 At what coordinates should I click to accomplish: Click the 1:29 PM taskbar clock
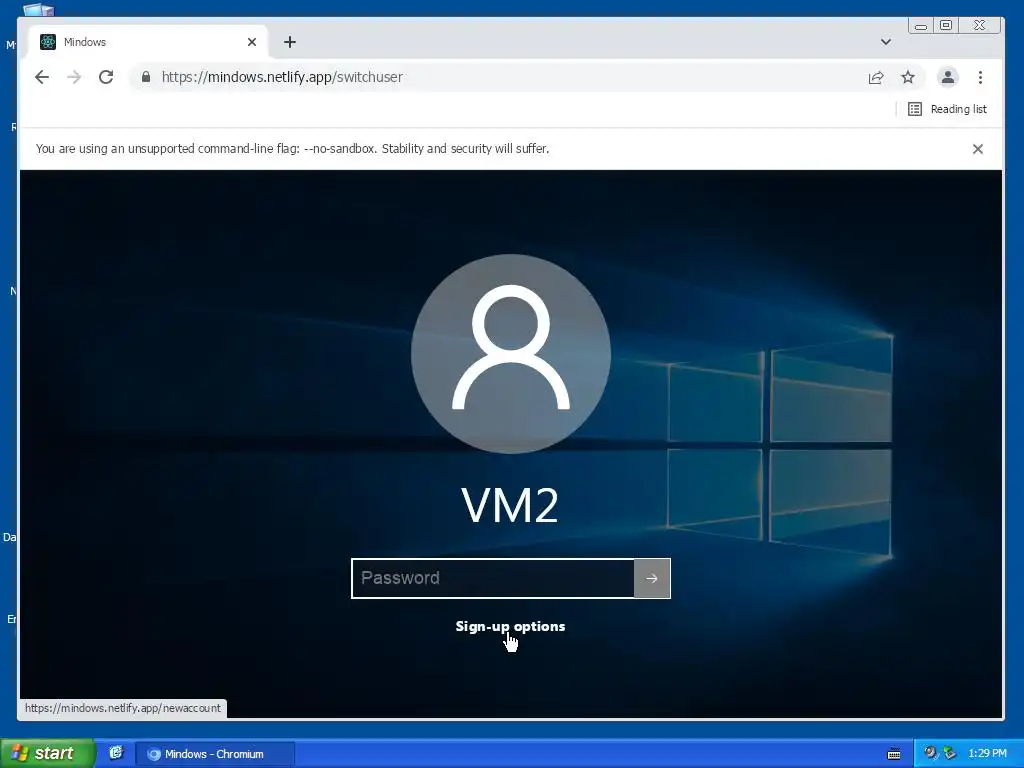tap(987, 753)
